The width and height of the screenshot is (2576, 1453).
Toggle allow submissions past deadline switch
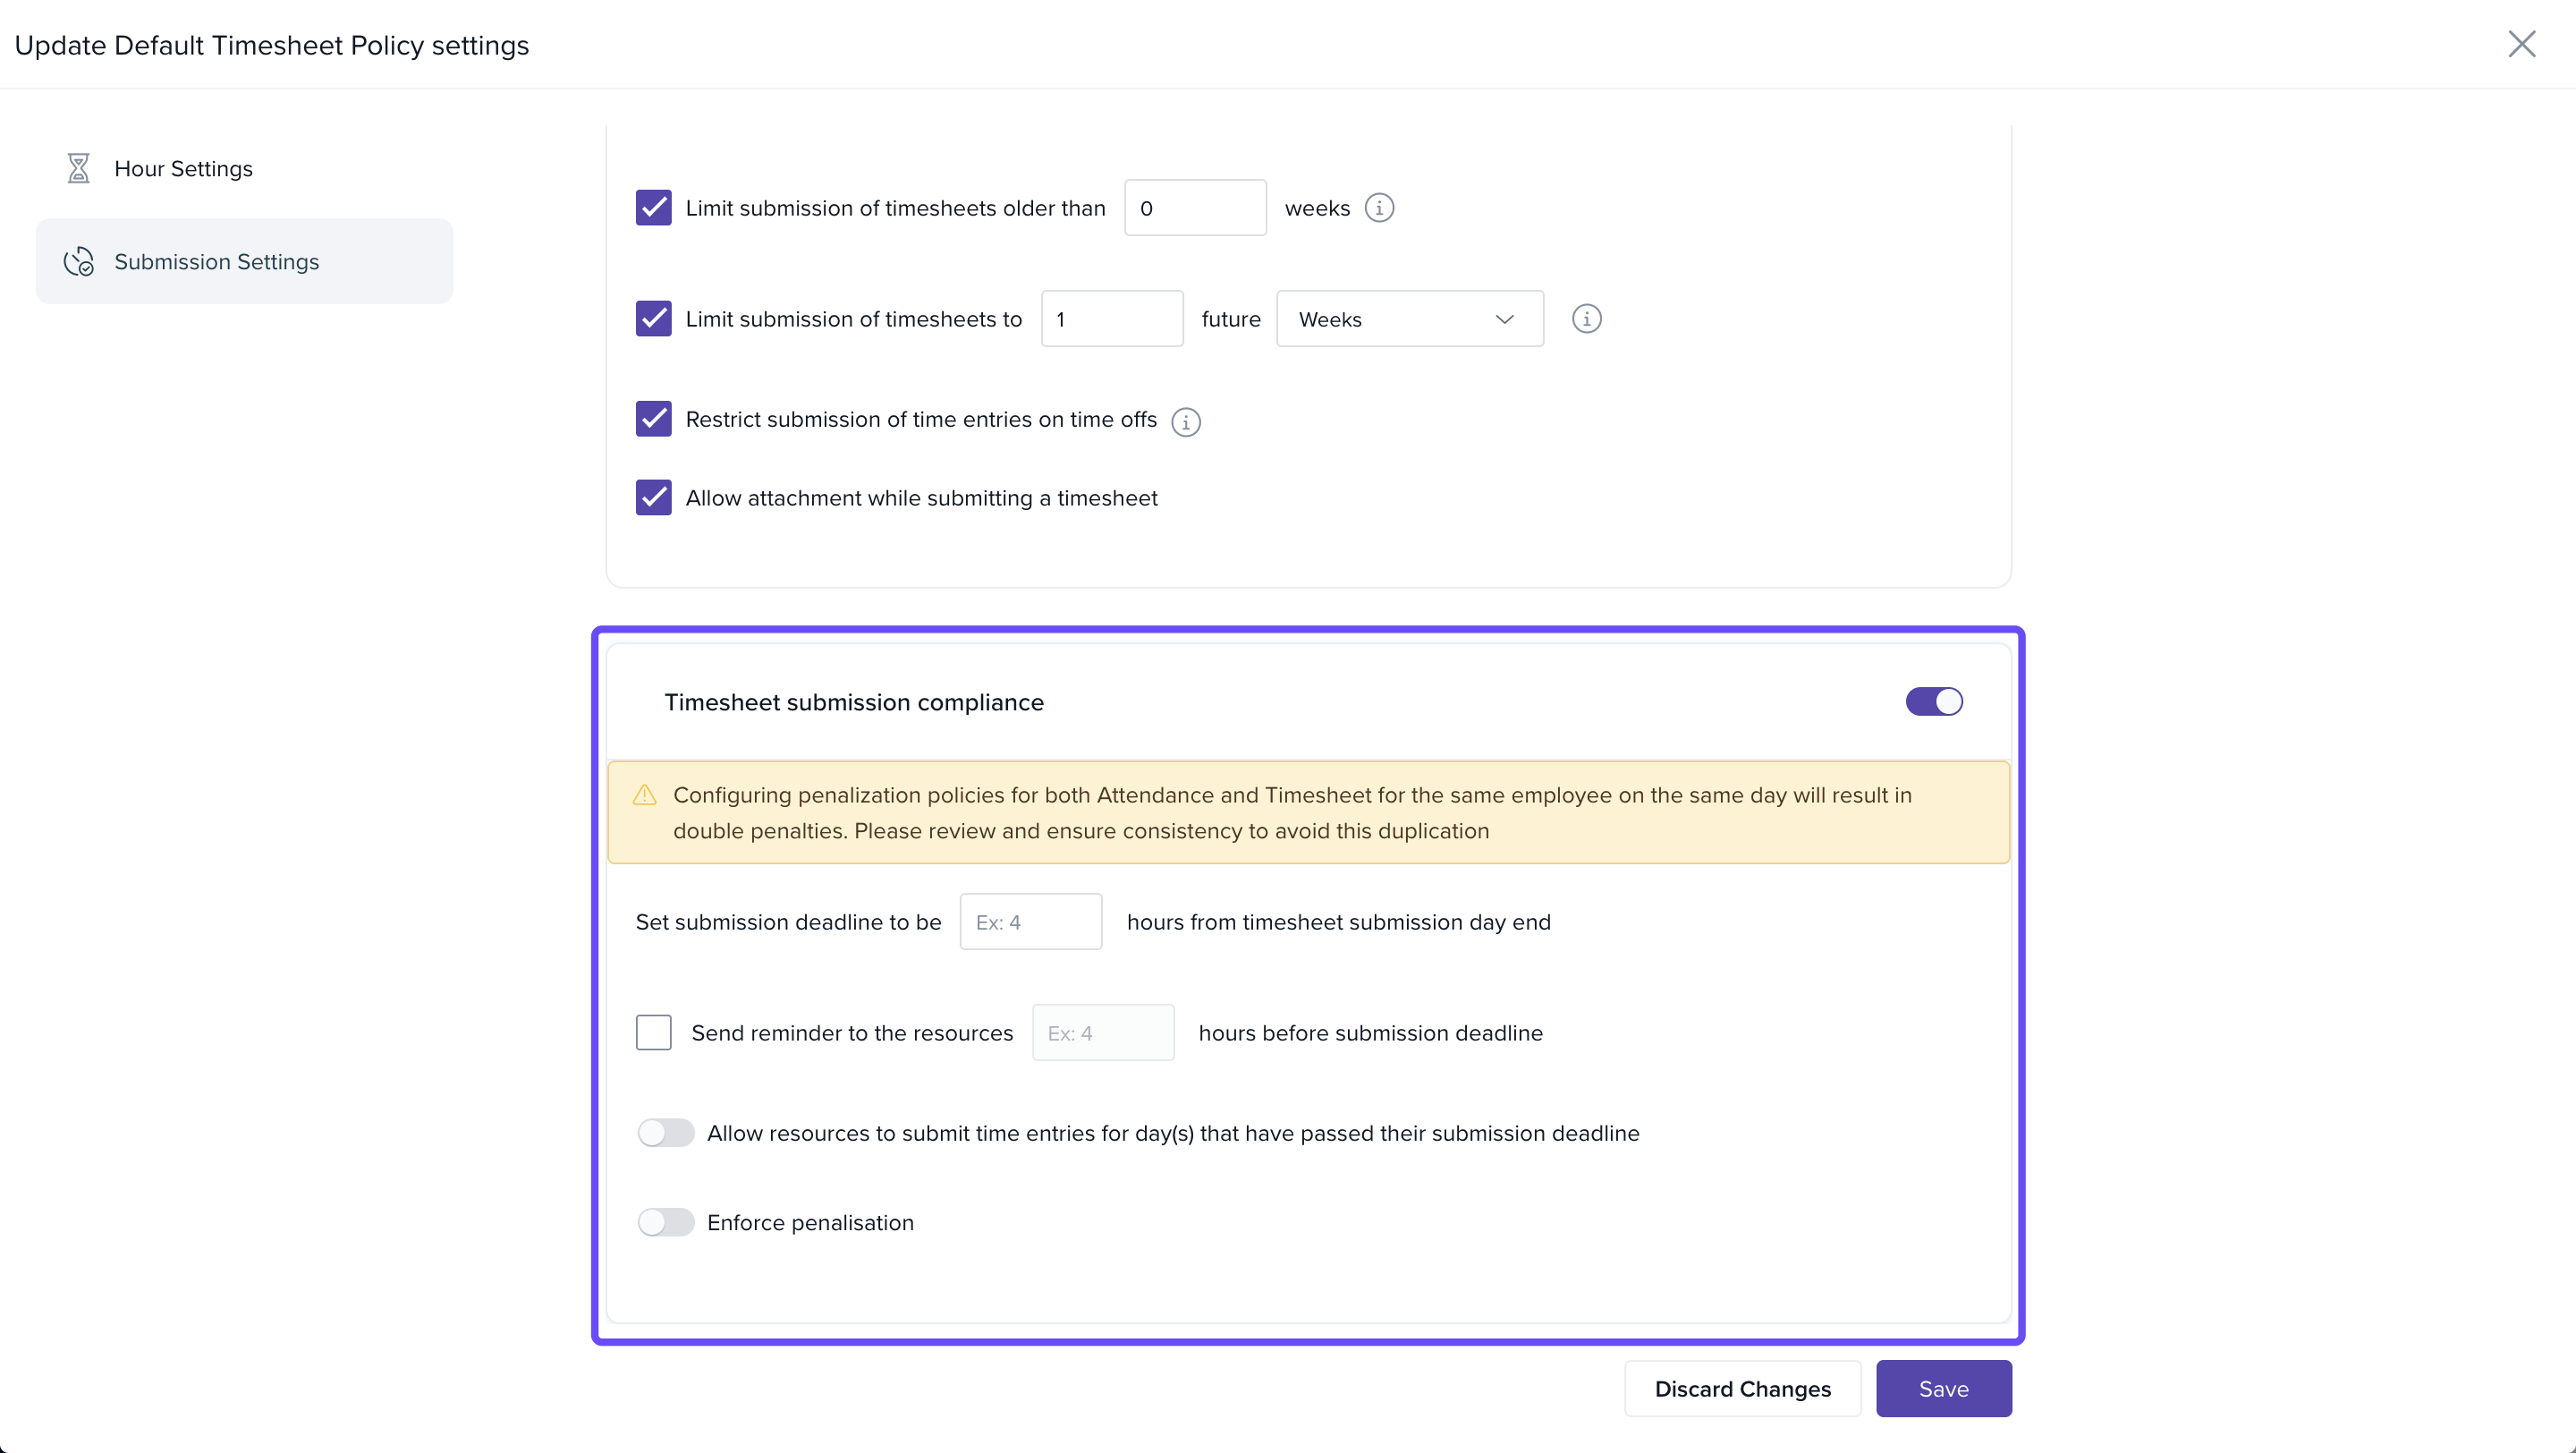click(x=666, y=1133)
